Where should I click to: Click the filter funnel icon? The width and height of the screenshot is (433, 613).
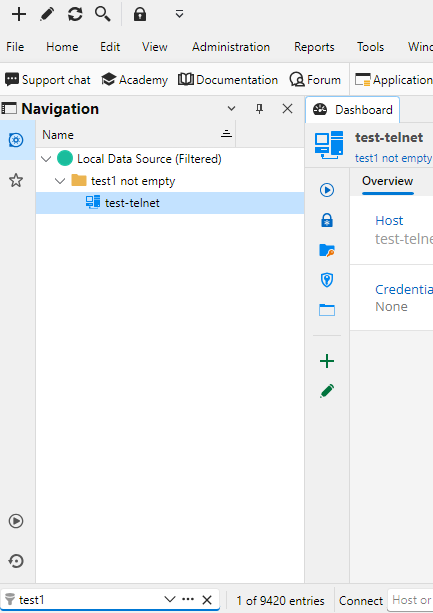(x=10, y=600)
